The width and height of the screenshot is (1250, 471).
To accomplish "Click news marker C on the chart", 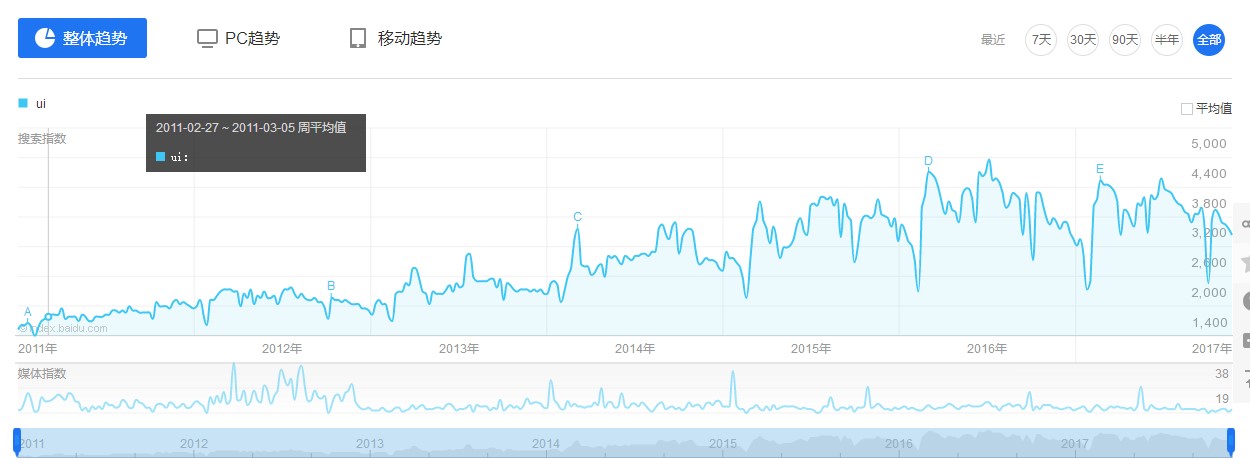I will tap(577, 217).
